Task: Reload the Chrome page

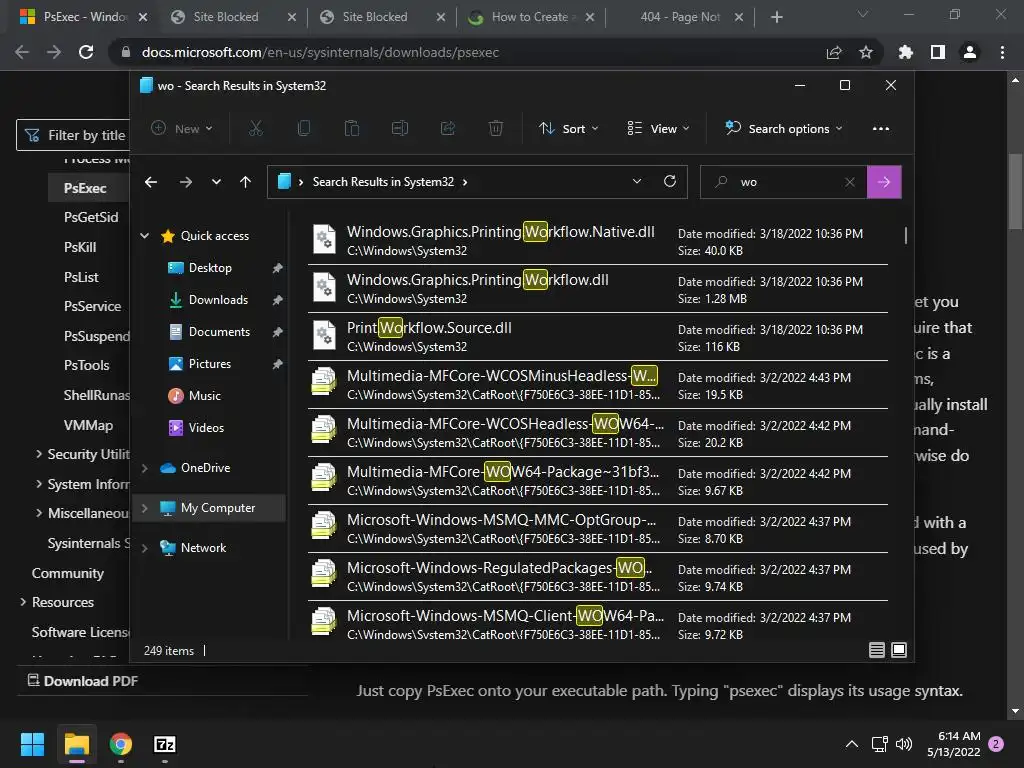Action: click(x=86, y=52)
